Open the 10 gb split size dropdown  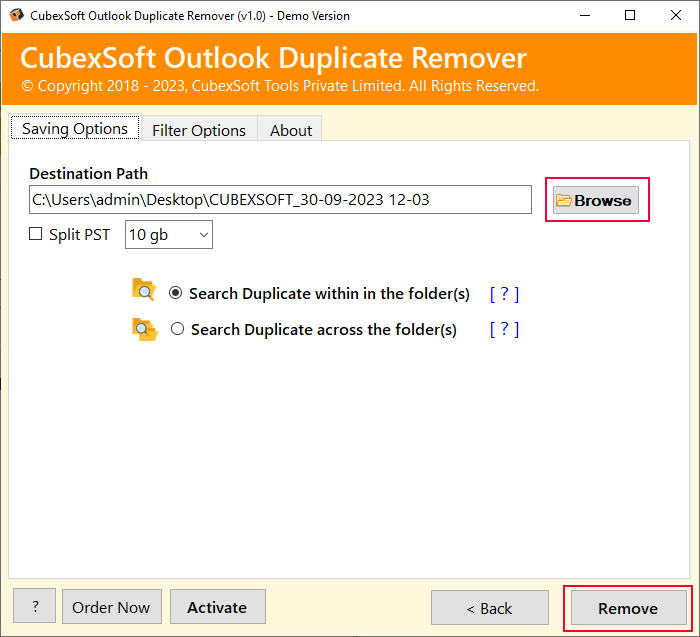pos(169,234)
